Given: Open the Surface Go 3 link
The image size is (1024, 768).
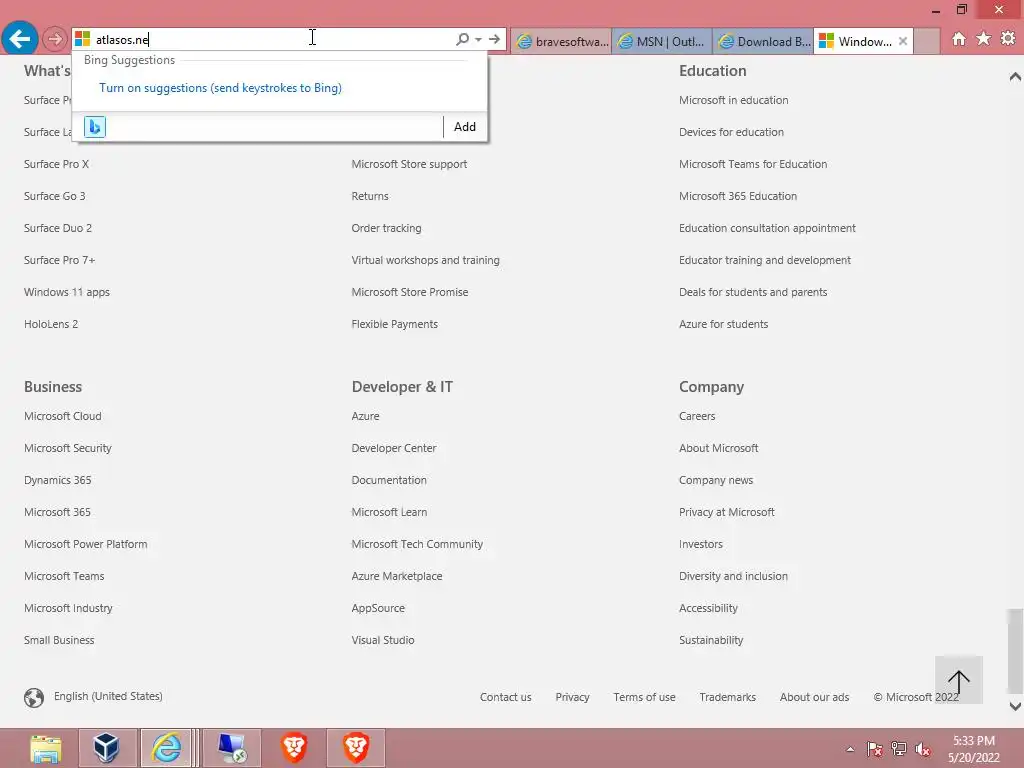Looking at the screenshot, I should 54,196.
